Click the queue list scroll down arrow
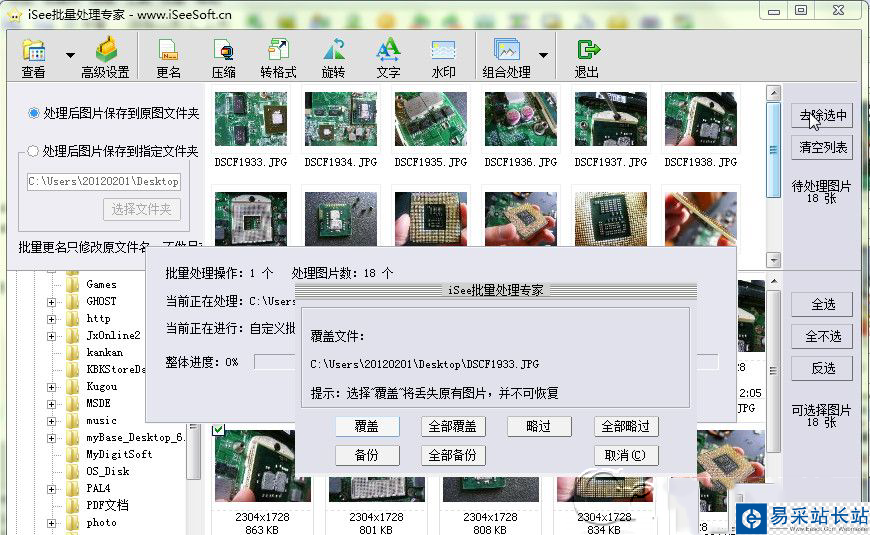Viewport: 870px width, 535px height. click(x=773, y=259)
